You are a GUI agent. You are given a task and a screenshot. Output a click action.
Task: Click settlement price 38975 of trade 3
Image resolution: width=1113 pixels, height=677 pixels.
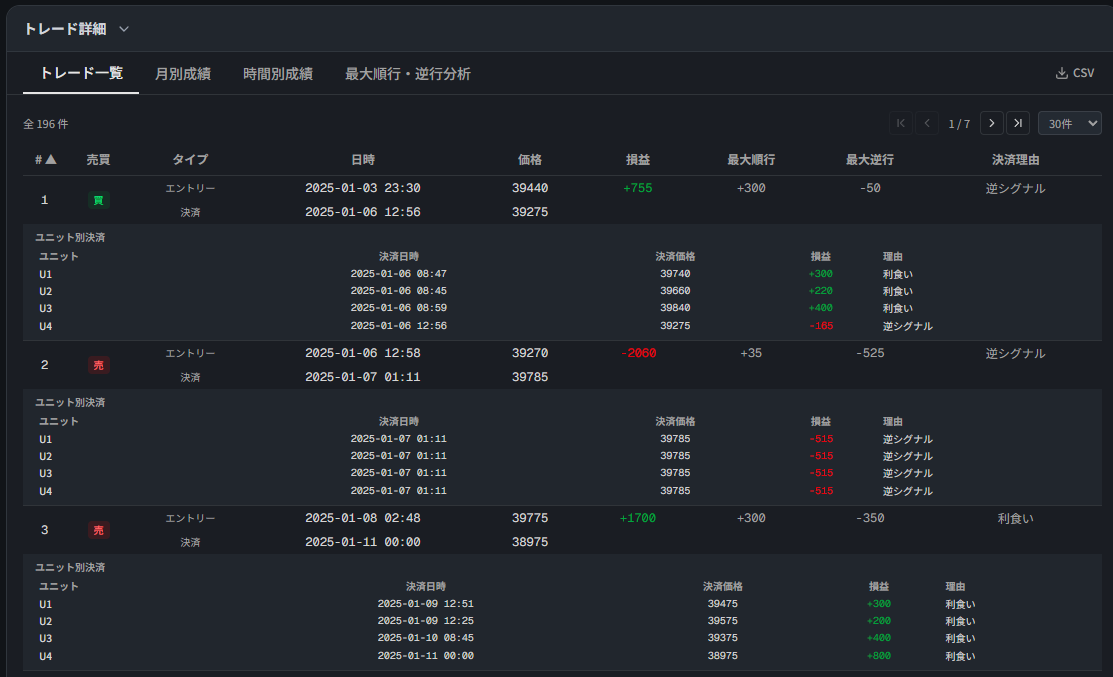[x=530, y=542]
